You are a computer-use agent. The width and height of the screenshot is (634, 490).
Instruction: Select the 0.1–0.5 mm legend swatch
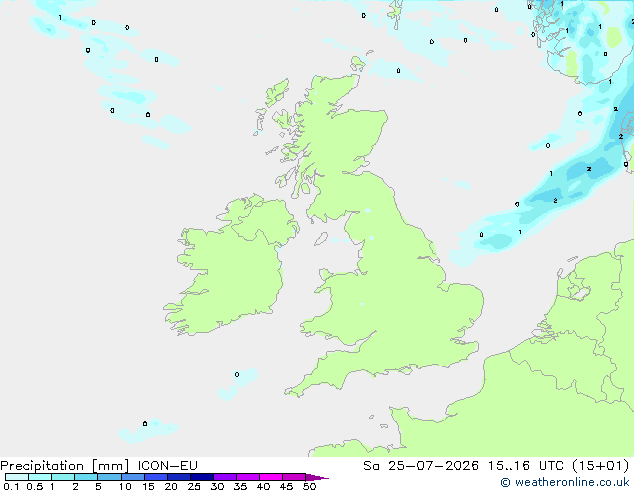(17, 477)
